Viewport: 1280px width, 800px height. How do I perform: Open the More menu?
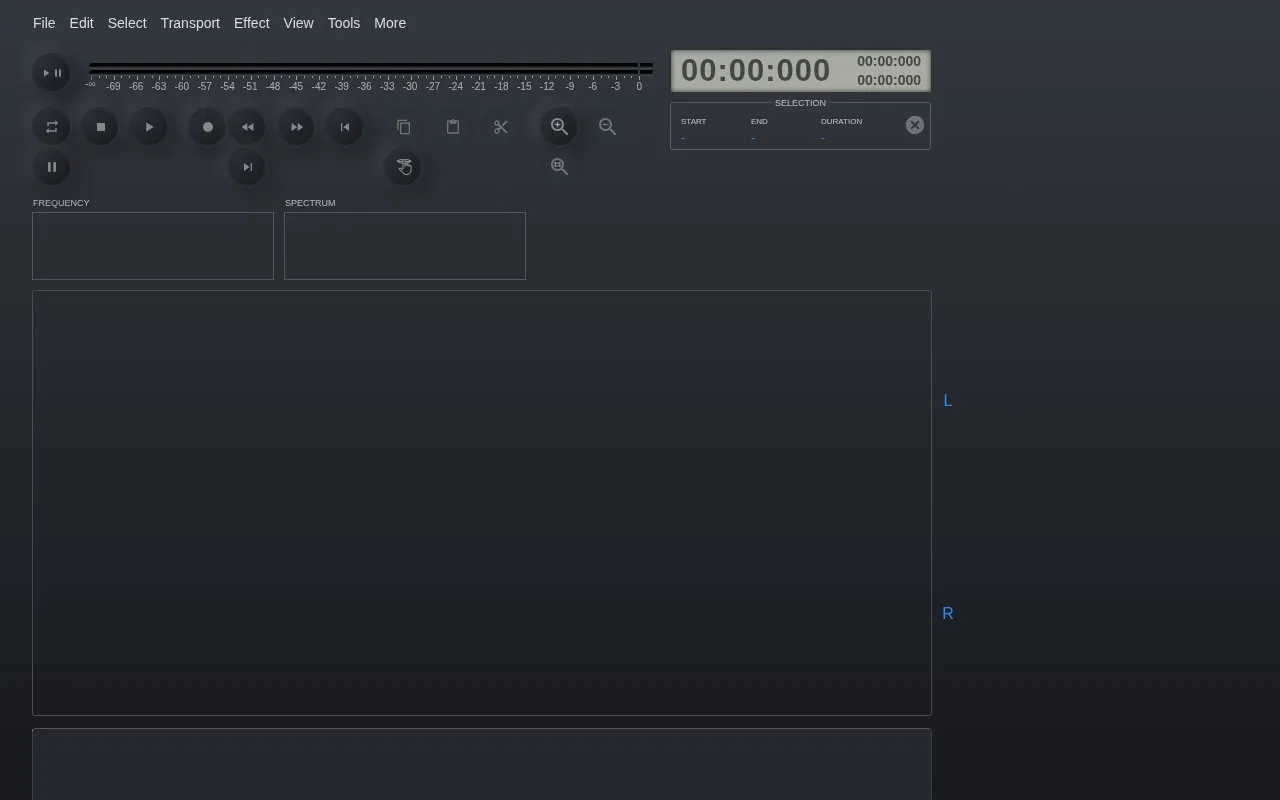[x=390, y=23]
